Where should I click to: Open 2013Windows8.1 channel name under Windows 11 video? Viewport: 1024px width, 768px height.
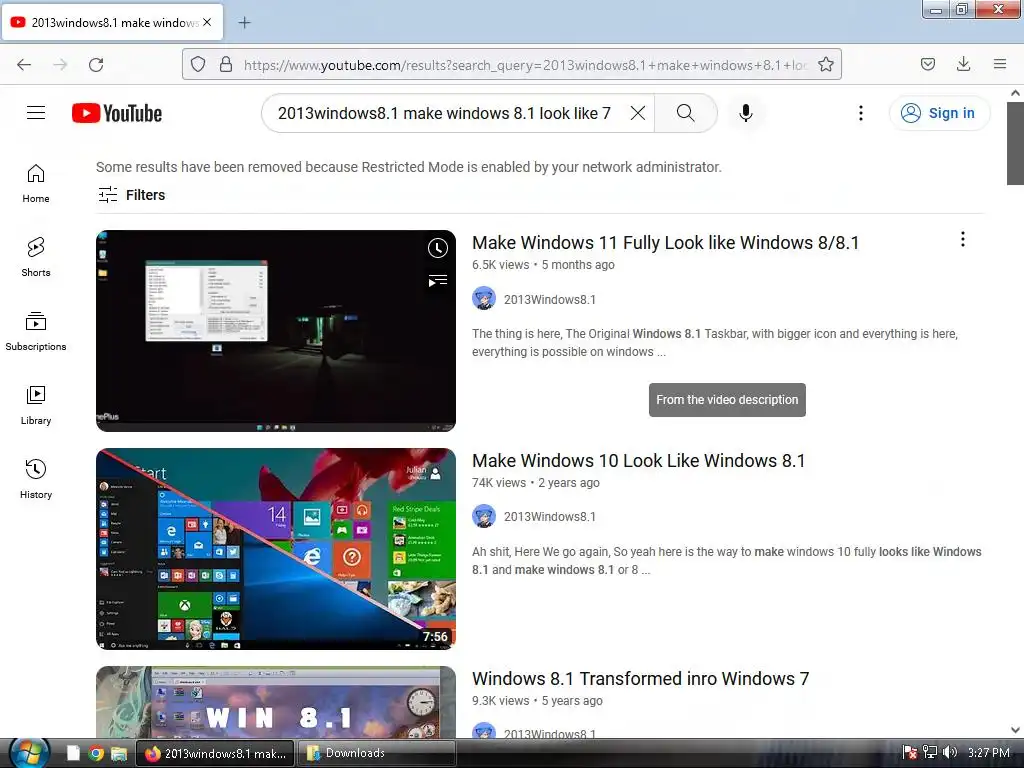549,300
